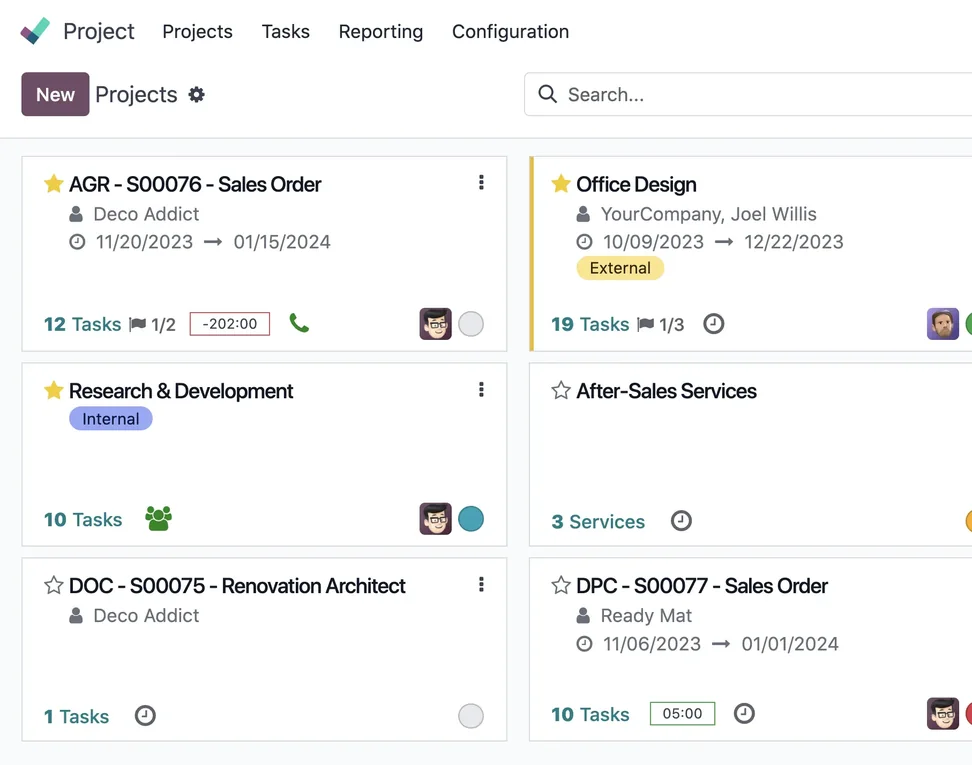Click the green phone activity icon on AGR project
972x765 pixels.
tap(299, 323)
